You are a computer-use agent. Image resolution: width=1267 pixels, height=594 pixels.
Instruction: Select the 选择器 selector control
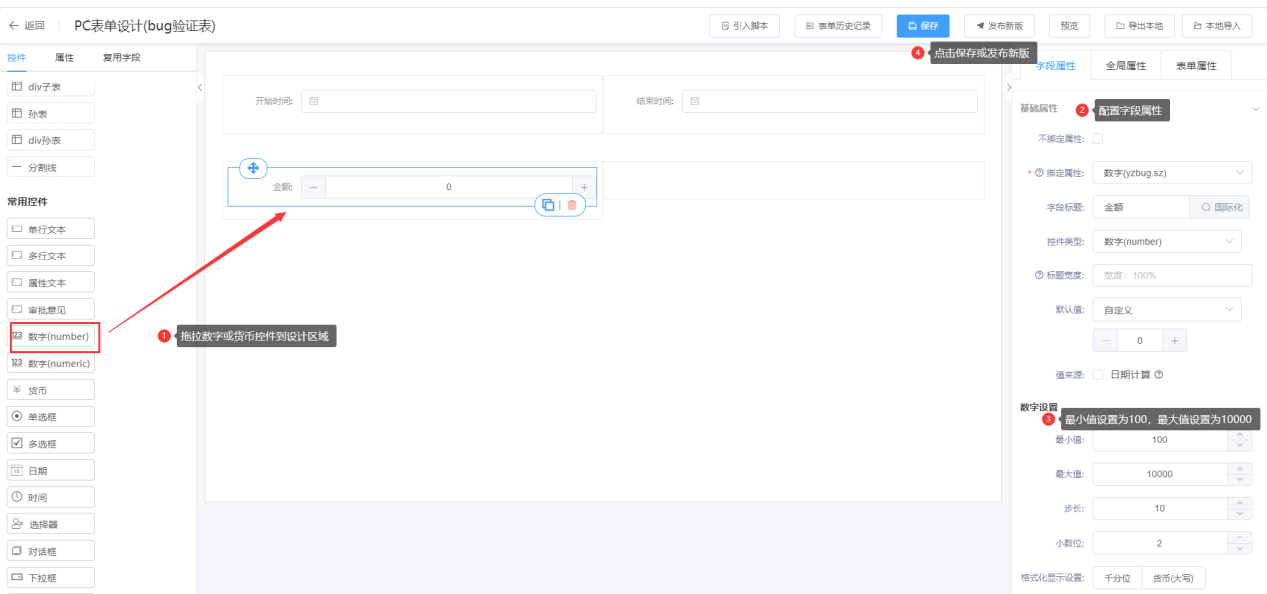(51, 523)
